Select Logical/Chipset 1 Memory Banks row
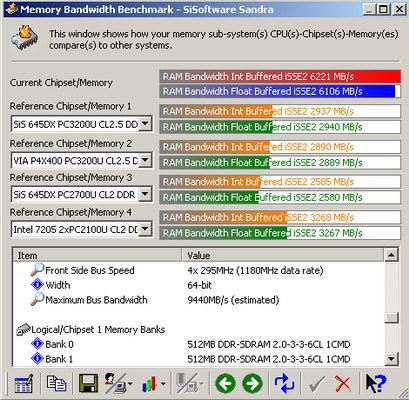 click(x=199, y=330)
